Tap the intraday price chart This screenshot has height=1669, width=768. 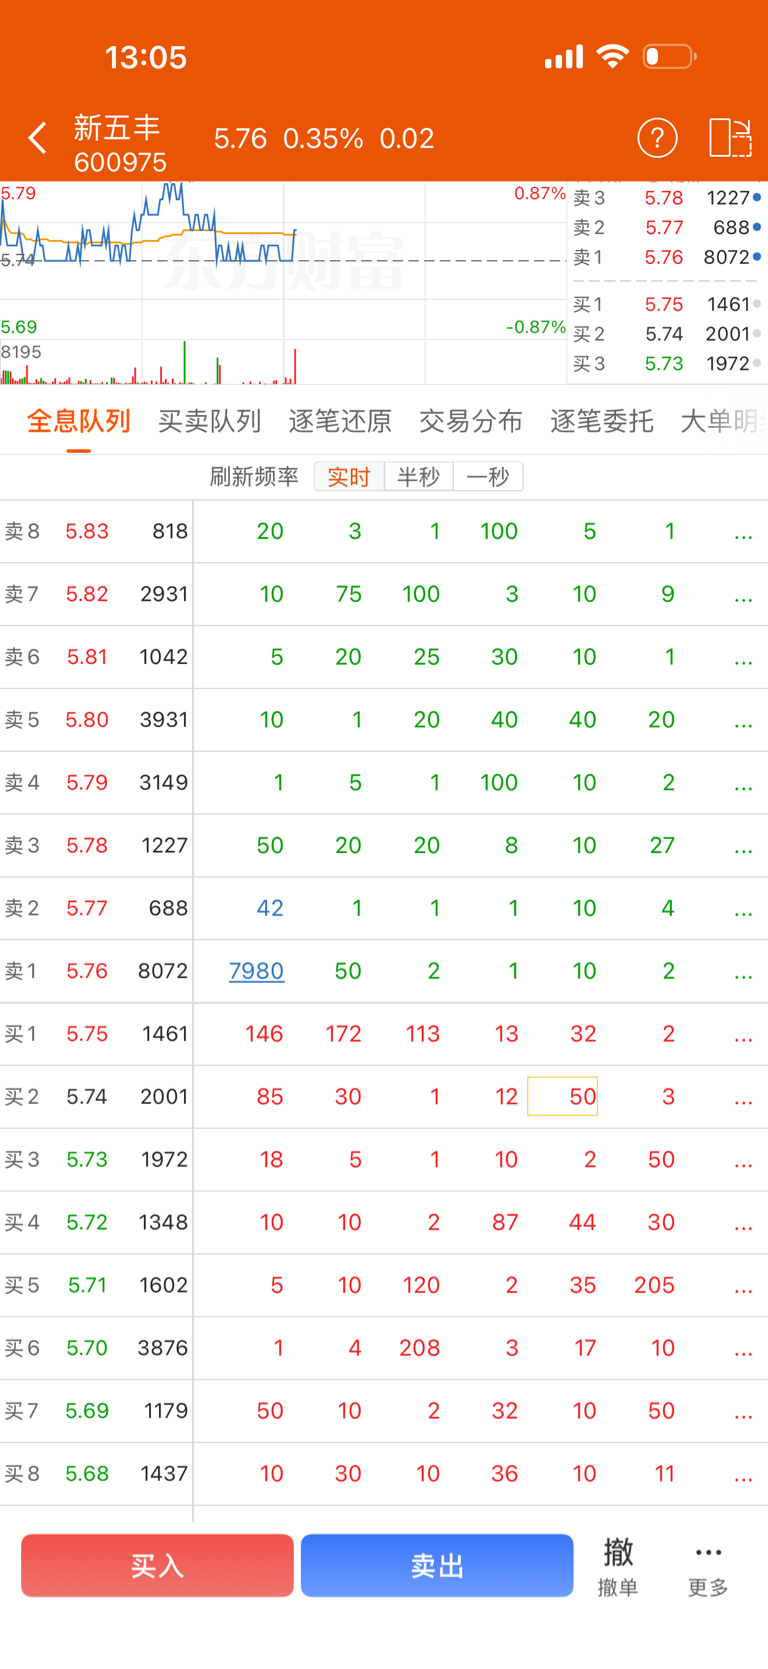tap(283, 260)
